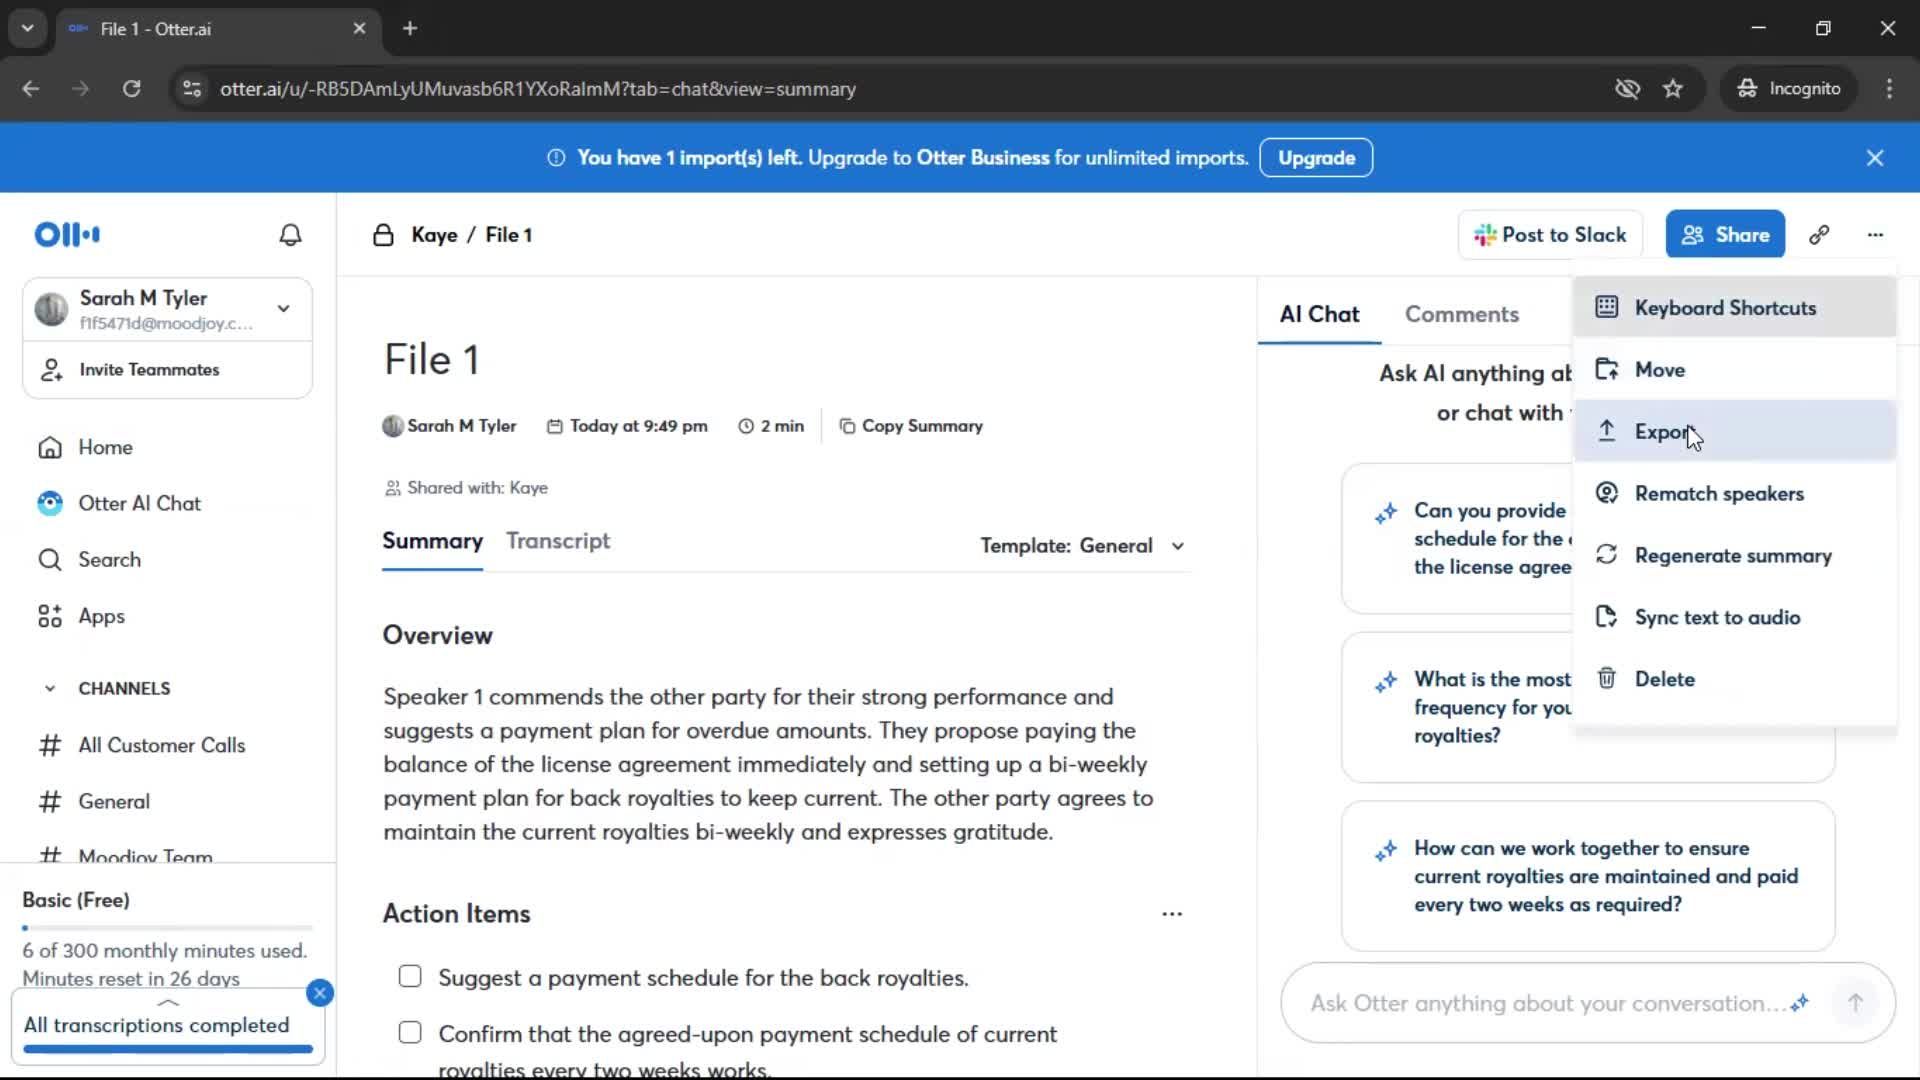Open the Comments tab
This screenshot has width=1920, height=1080.
1461,314
